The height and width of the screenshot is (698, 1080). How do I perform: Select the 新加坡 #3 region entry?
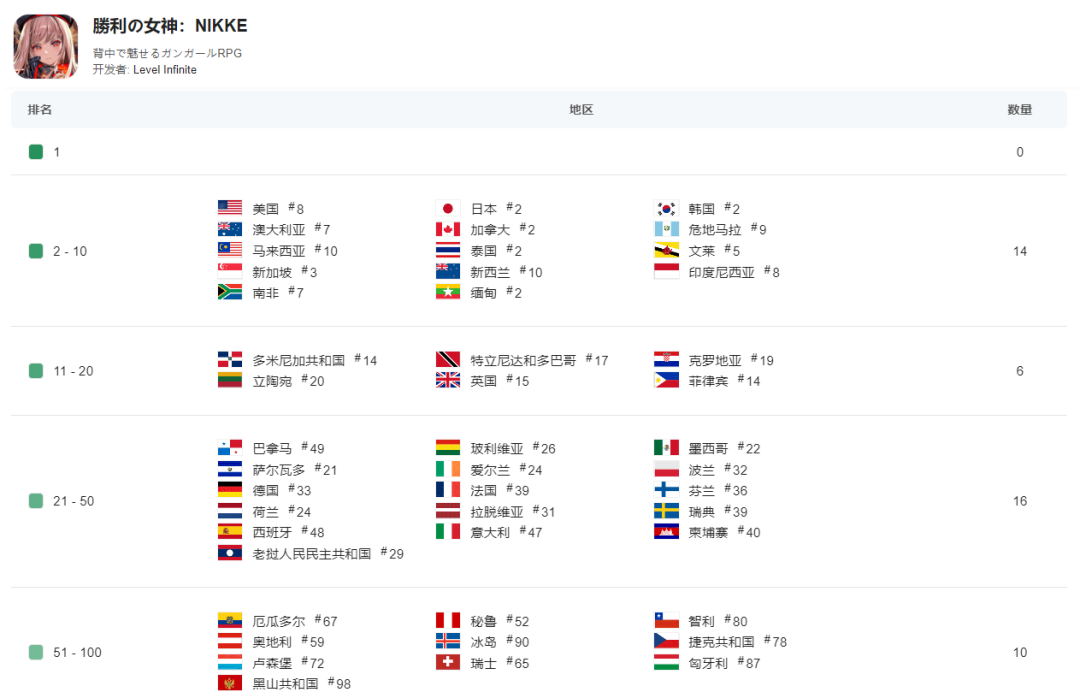click(271, 272)
